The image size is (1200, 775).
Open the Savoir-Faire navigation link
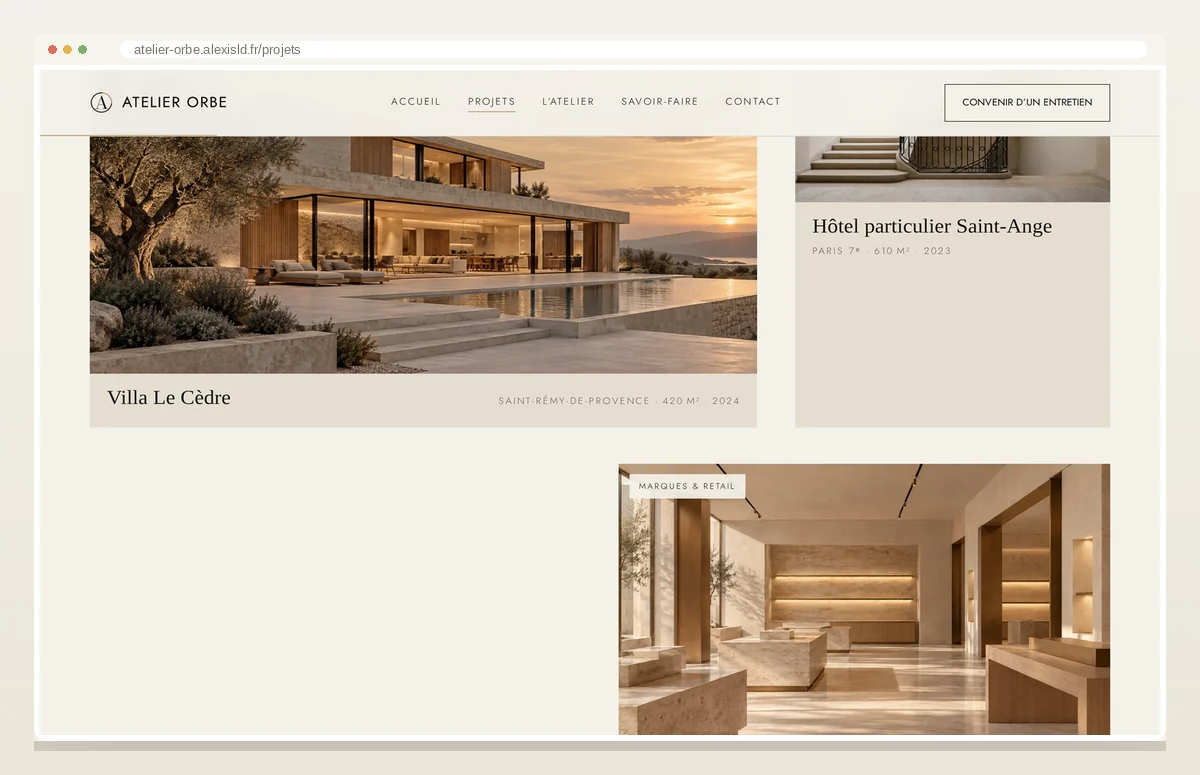point(660,102)
